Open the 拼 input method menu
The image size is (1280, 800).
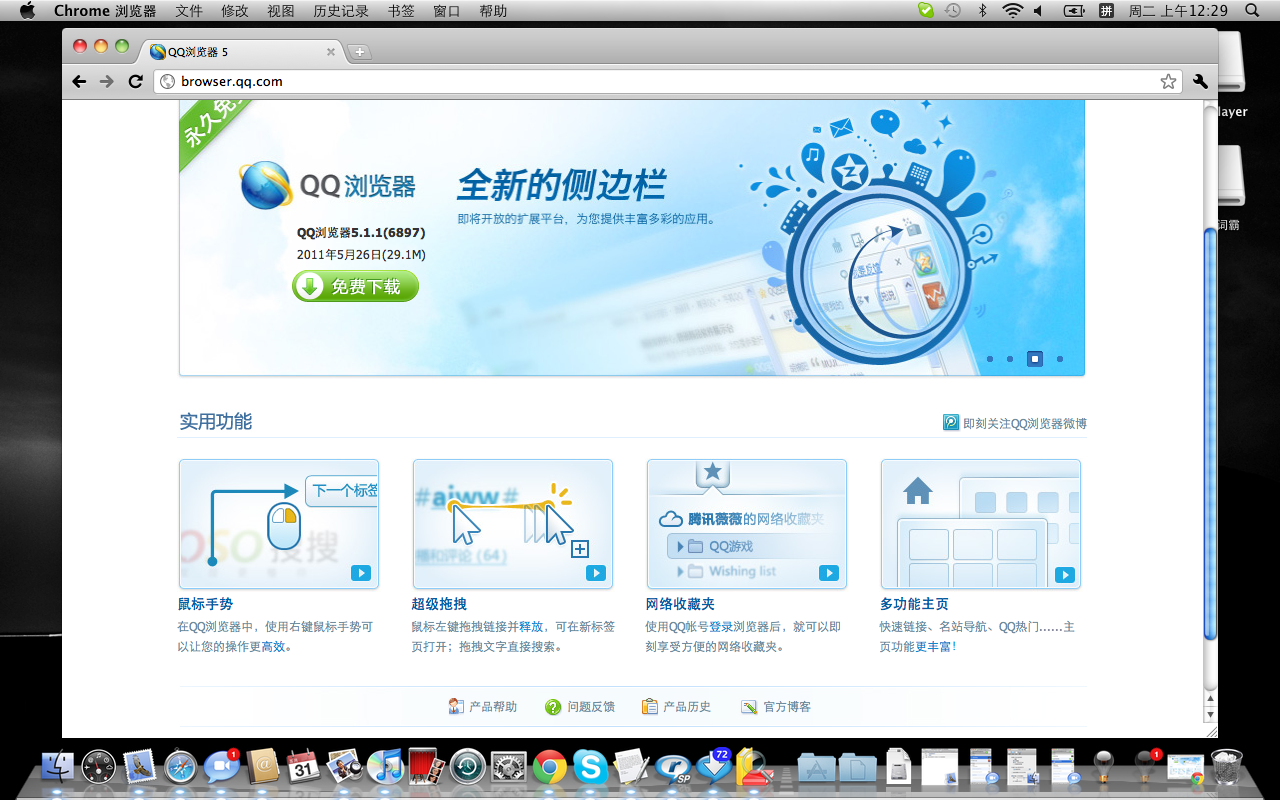[x=1106, y=11]
